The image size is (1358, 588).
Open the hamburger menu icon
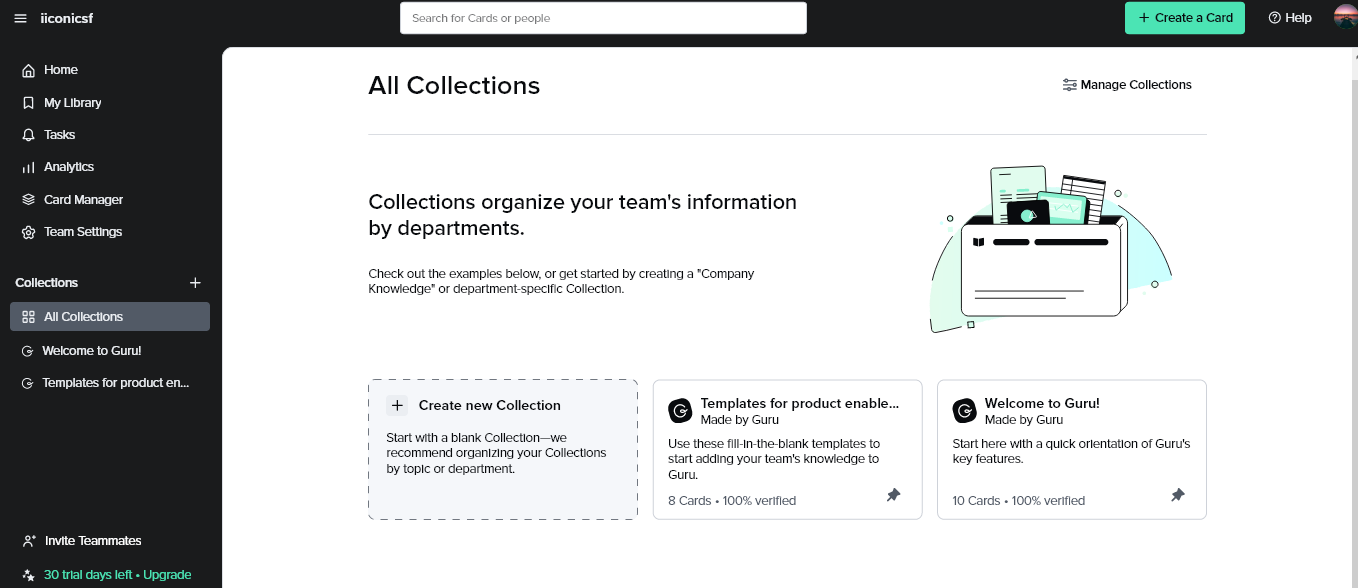click(x=20, y=18)
